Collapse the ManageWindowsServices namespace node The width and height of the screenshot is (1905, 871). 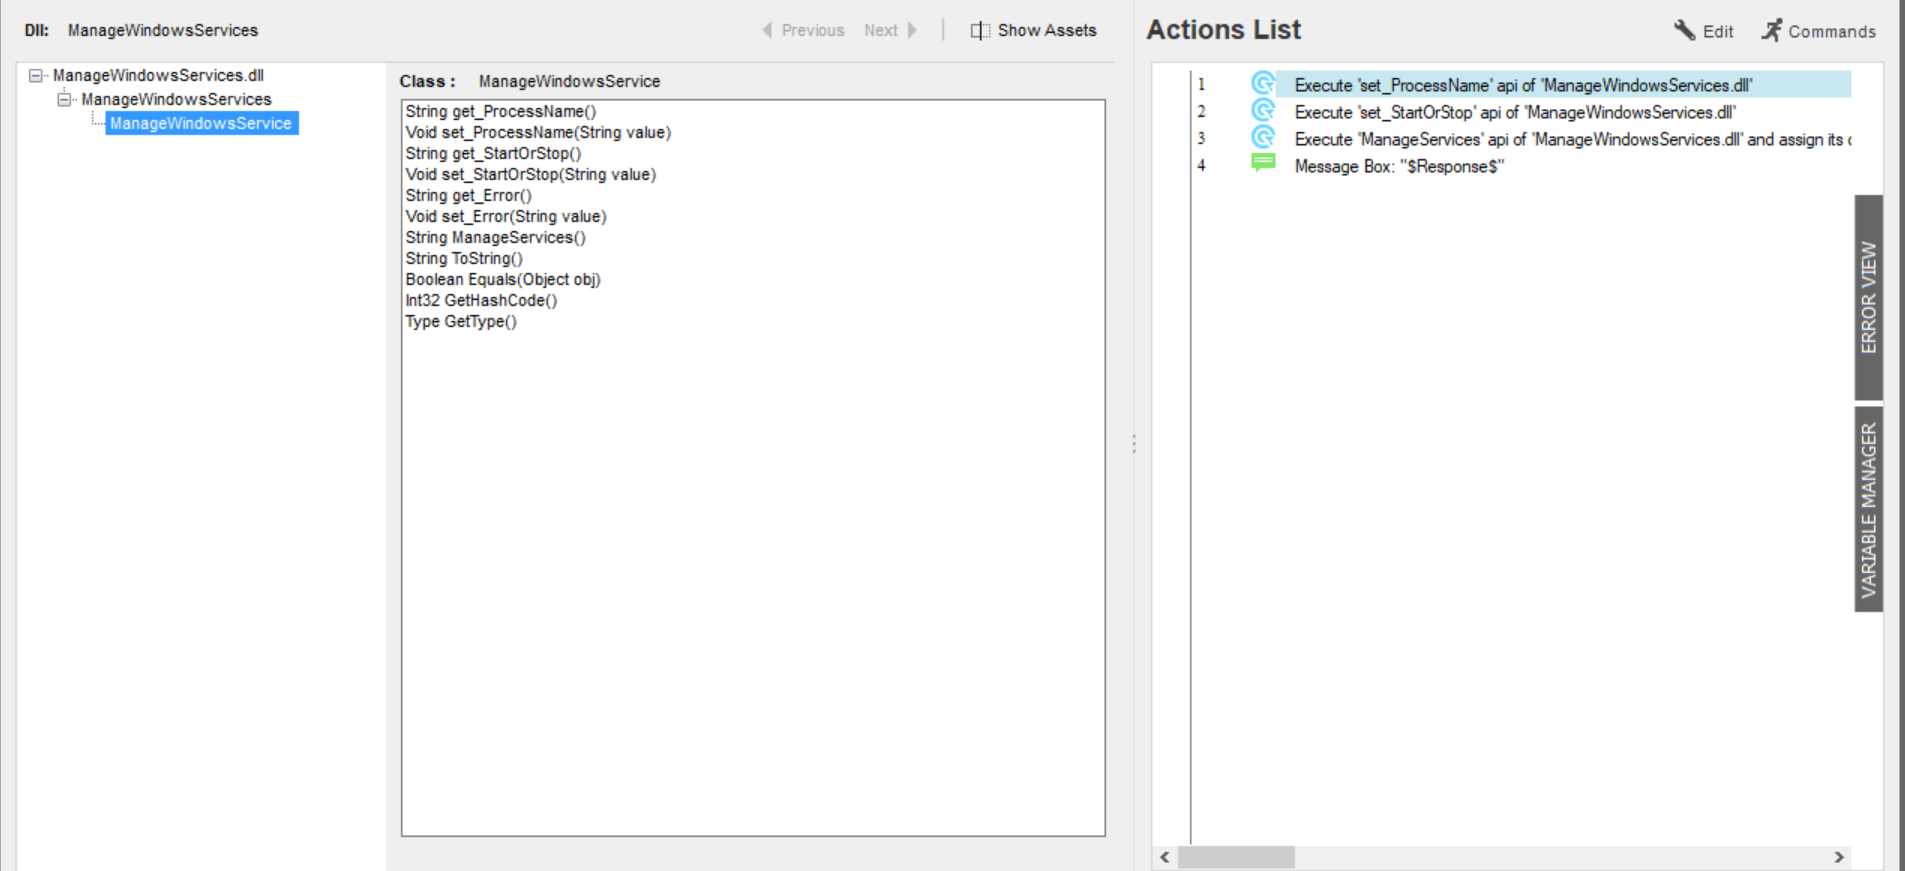64,99
